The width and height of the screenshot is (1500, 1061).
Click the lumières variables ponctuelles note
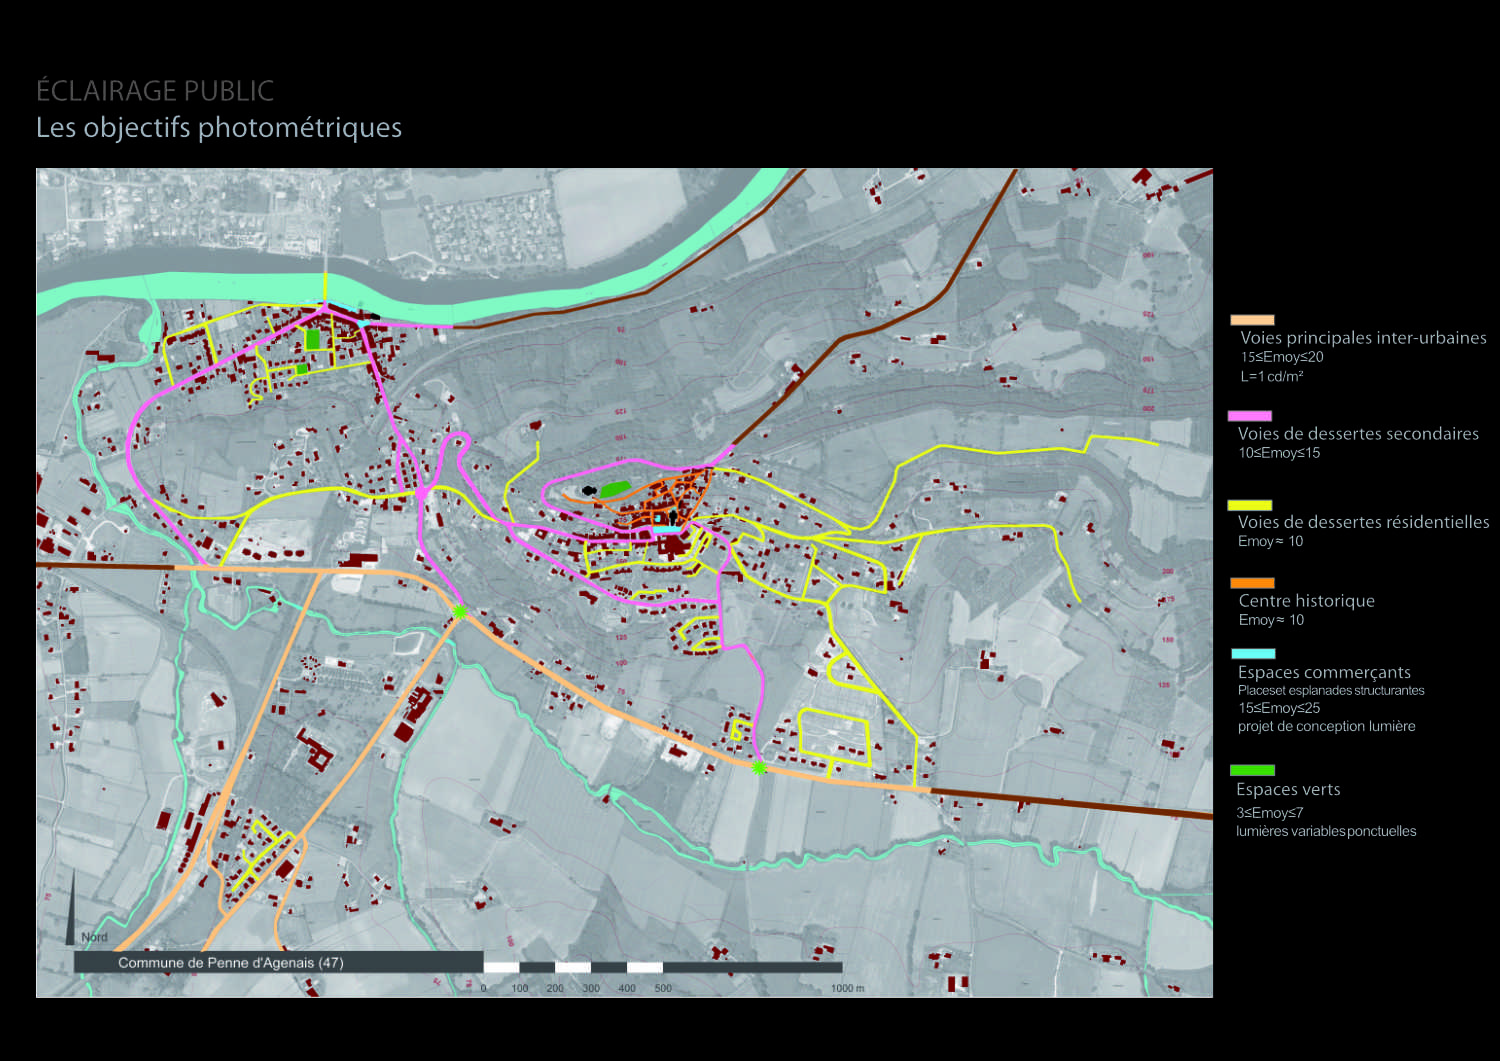click(x=1326, y=832)
